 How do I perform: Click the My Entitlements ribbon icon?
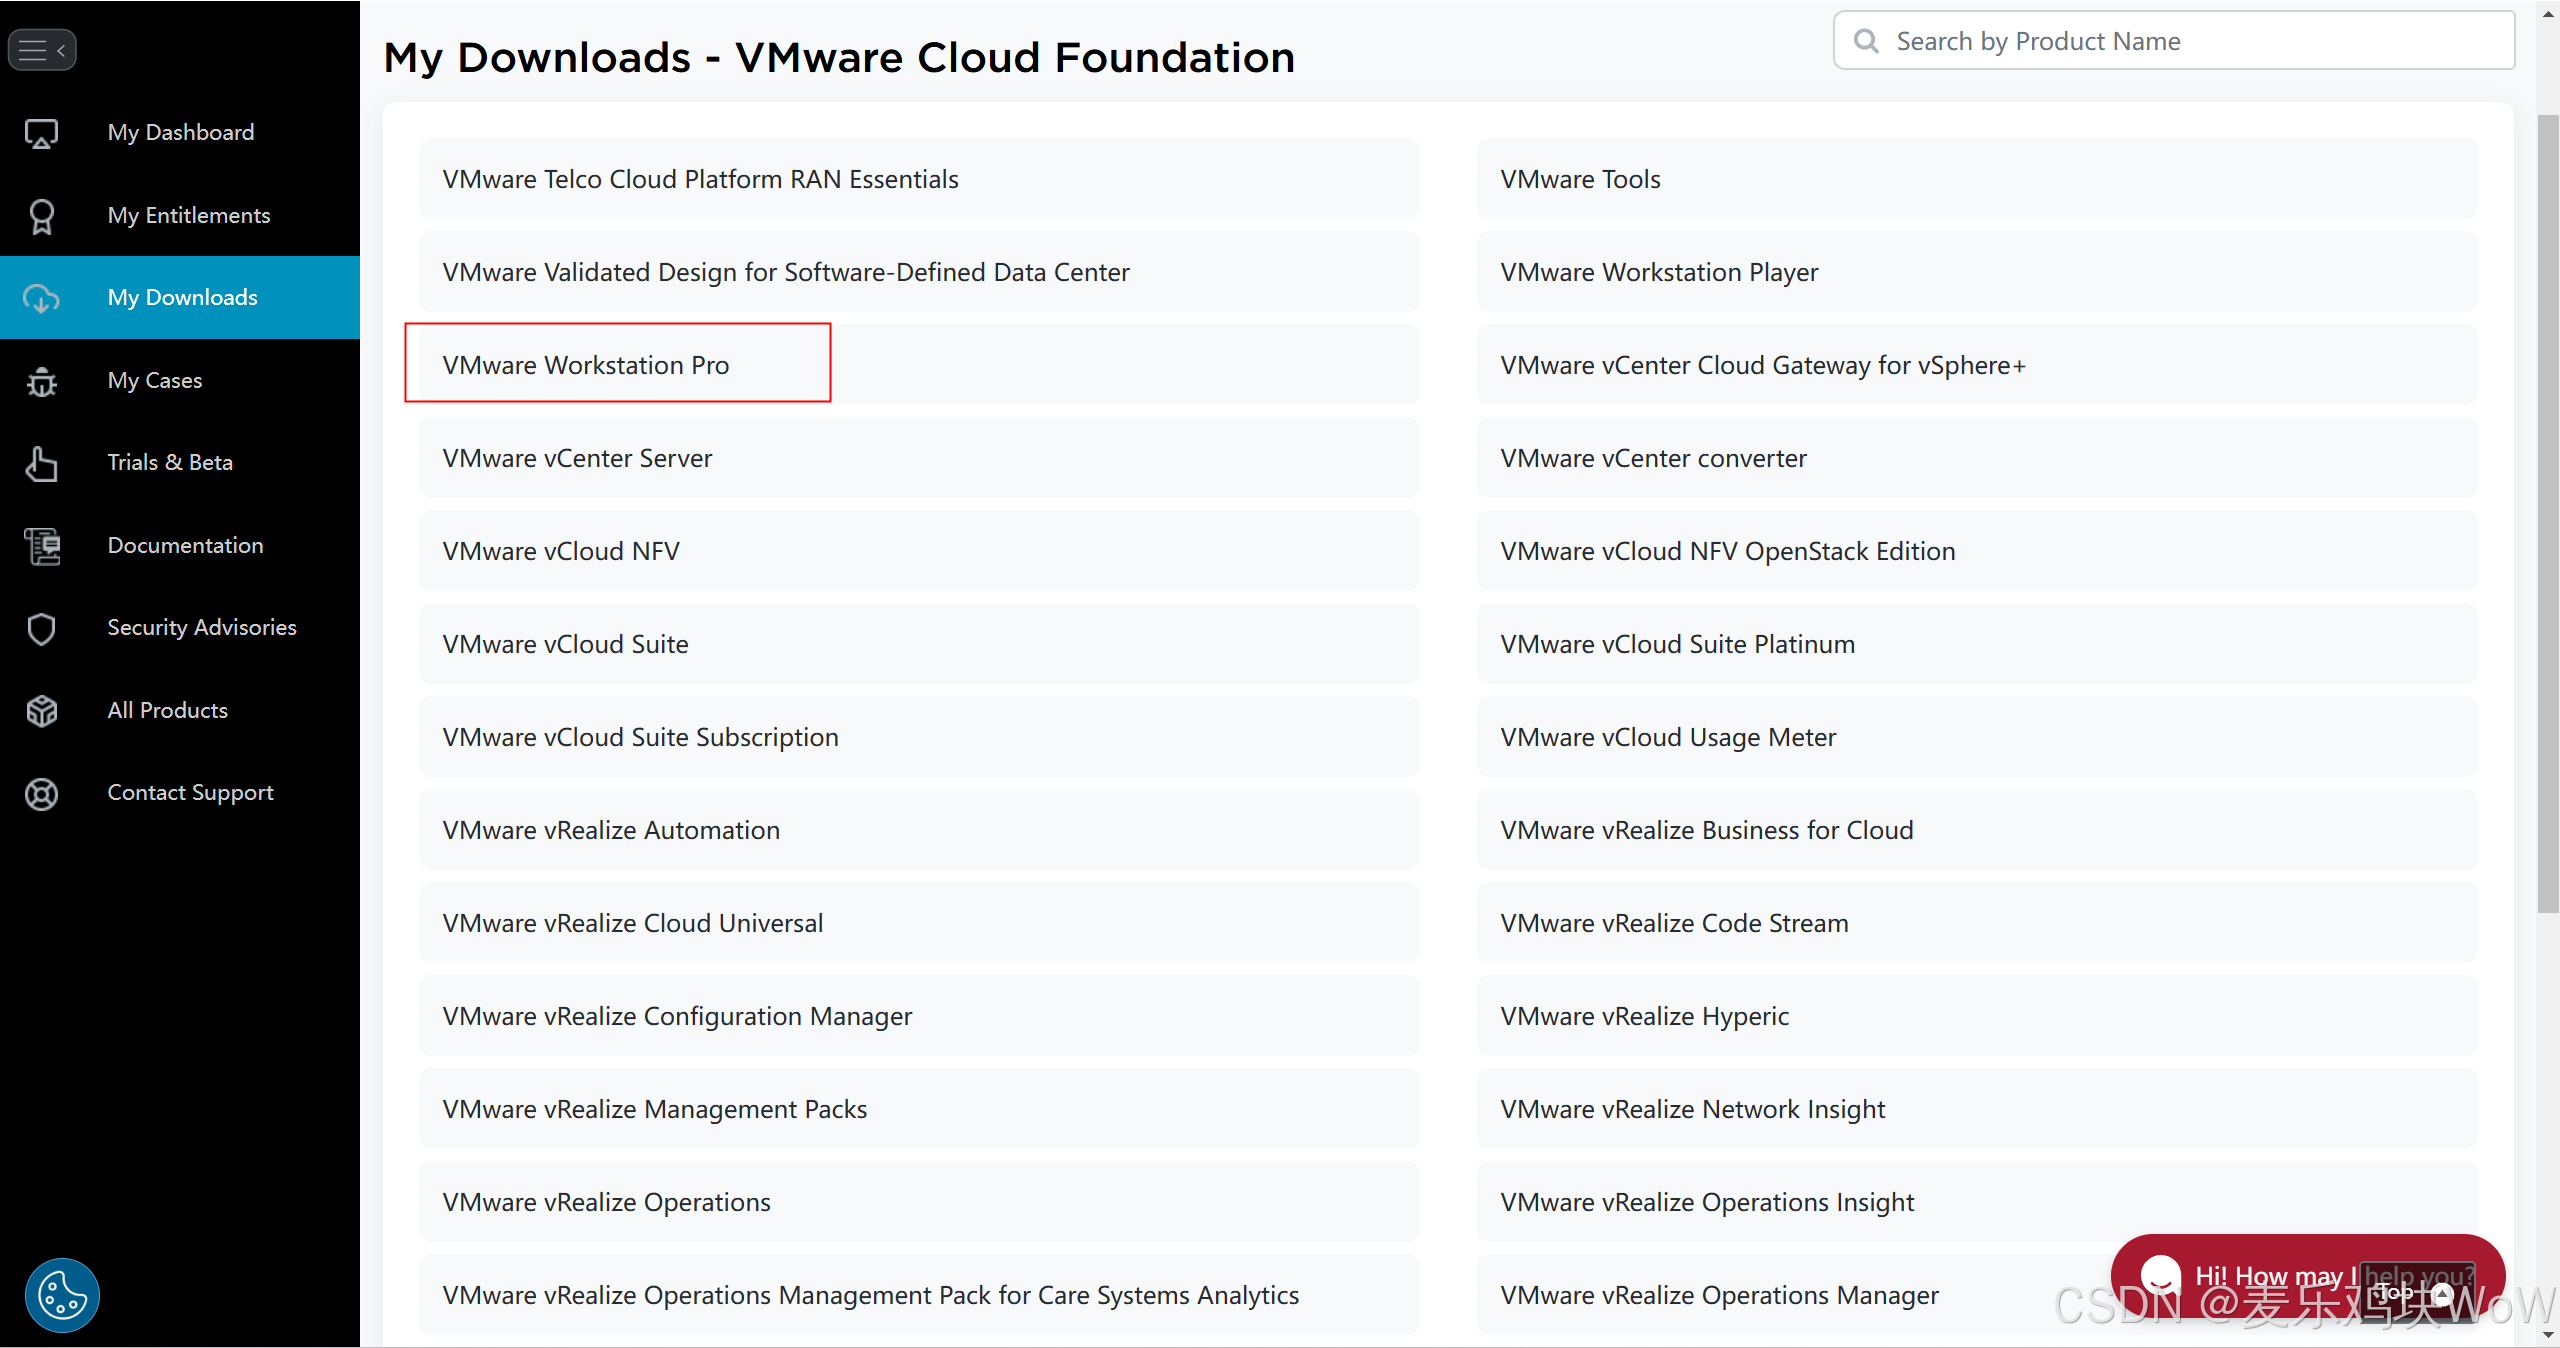coord(41,216)
